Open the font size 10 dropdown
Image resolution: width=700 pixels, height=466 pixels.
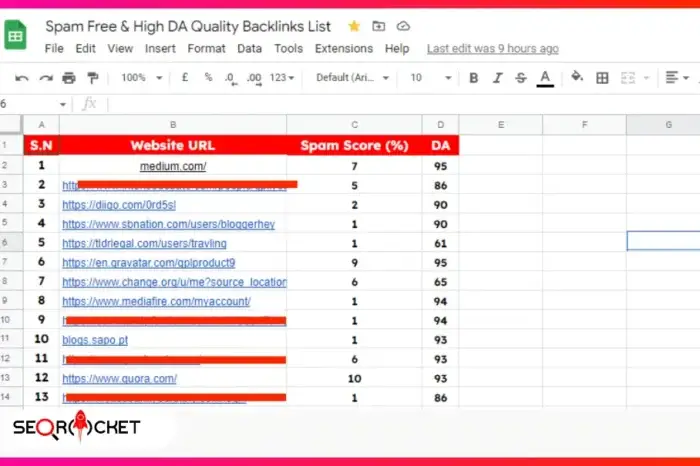pos(430,78)
